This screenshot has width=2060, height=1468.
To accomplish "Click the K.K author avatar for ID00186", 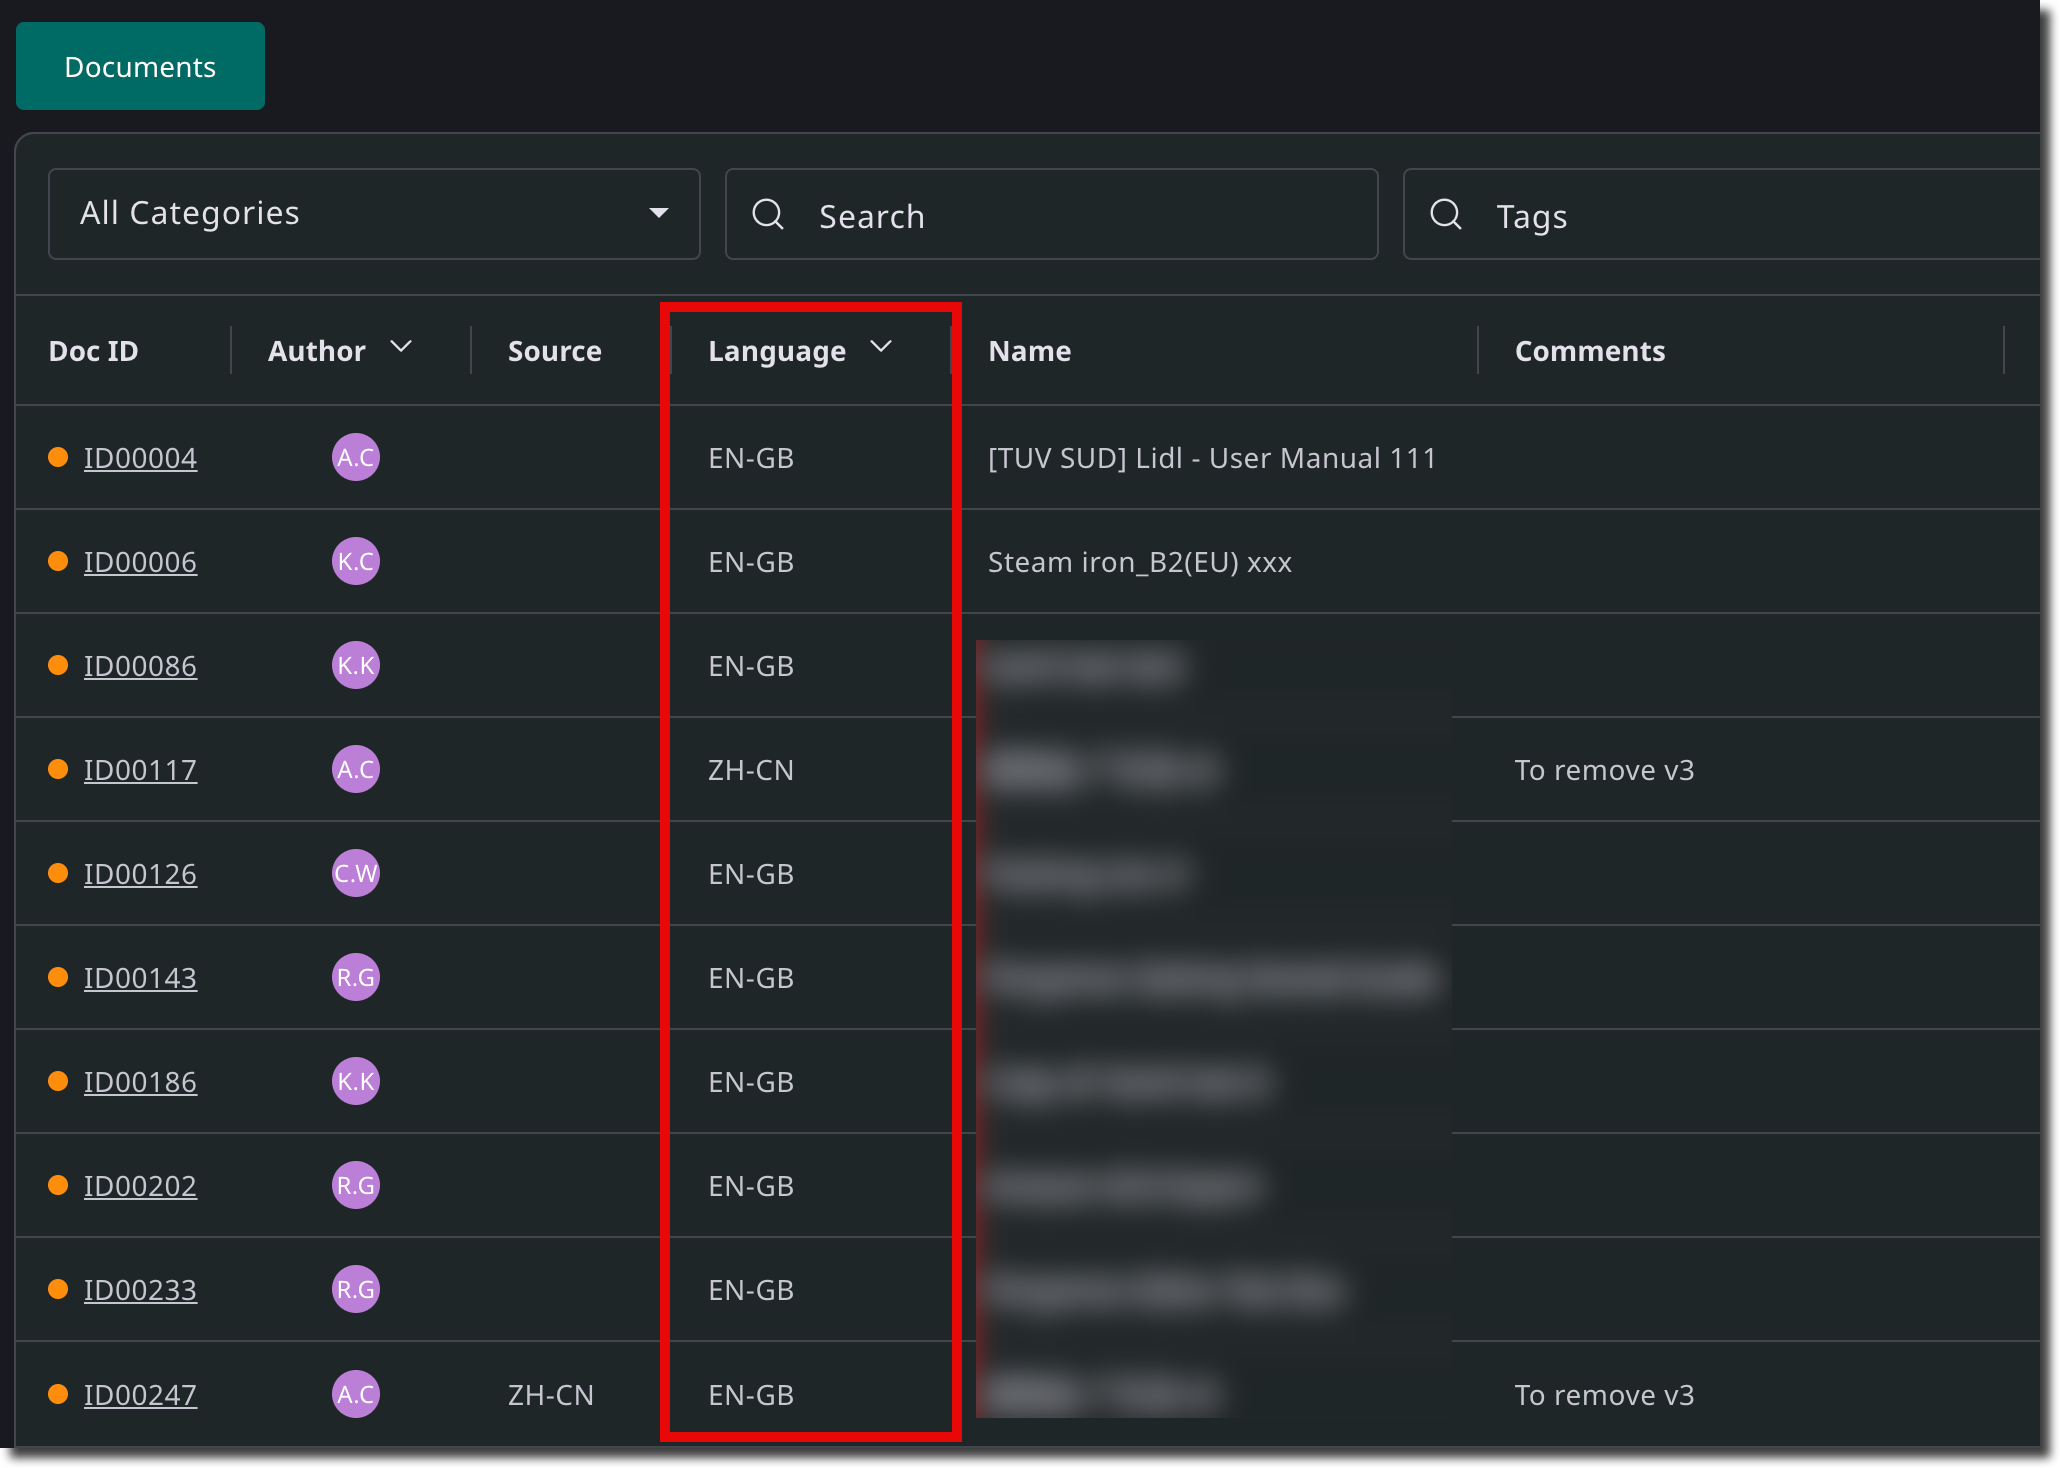I will (356, 1081).
